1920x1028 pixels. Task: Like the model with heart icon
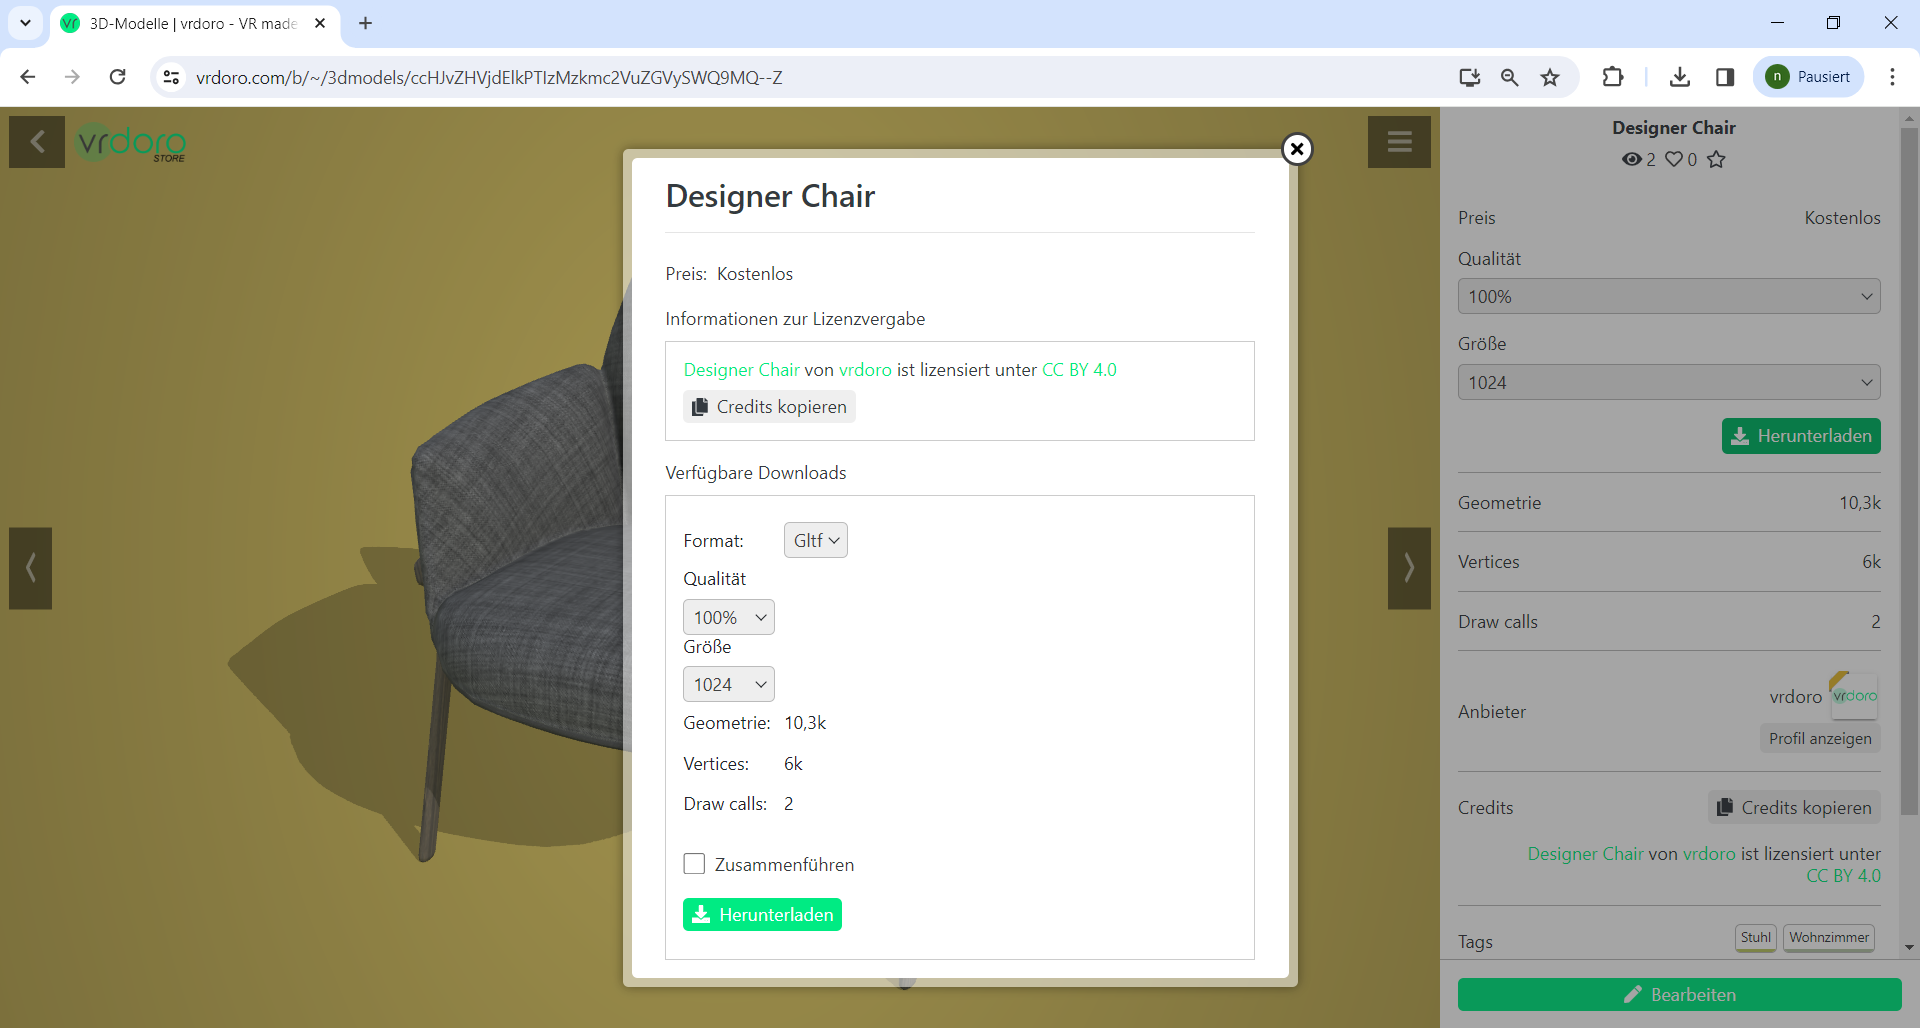[x=1674, y=159]
